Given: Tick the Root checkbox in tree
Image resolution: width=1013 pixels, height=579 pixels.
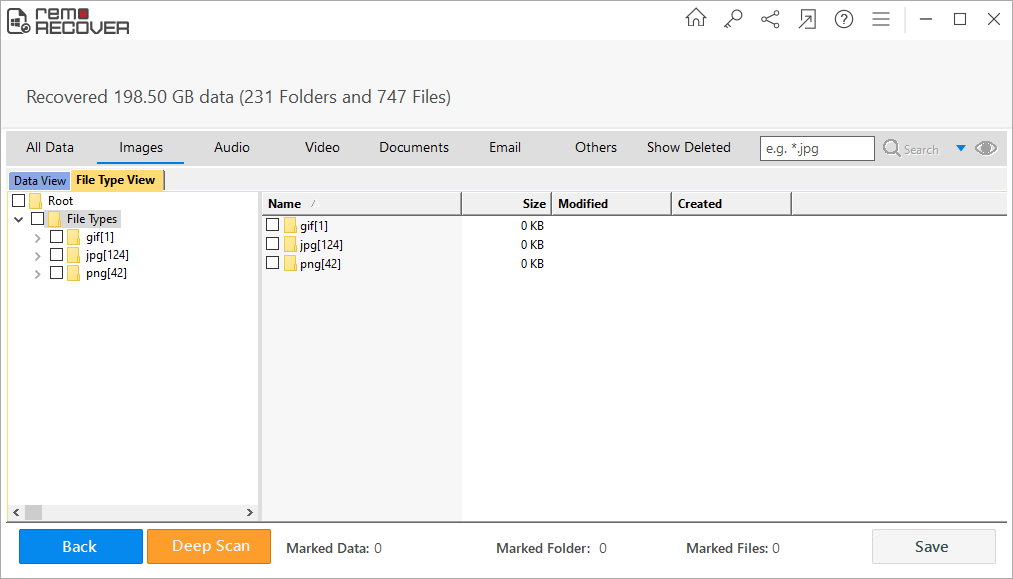Looking at the screenshot, I should 19,201.
